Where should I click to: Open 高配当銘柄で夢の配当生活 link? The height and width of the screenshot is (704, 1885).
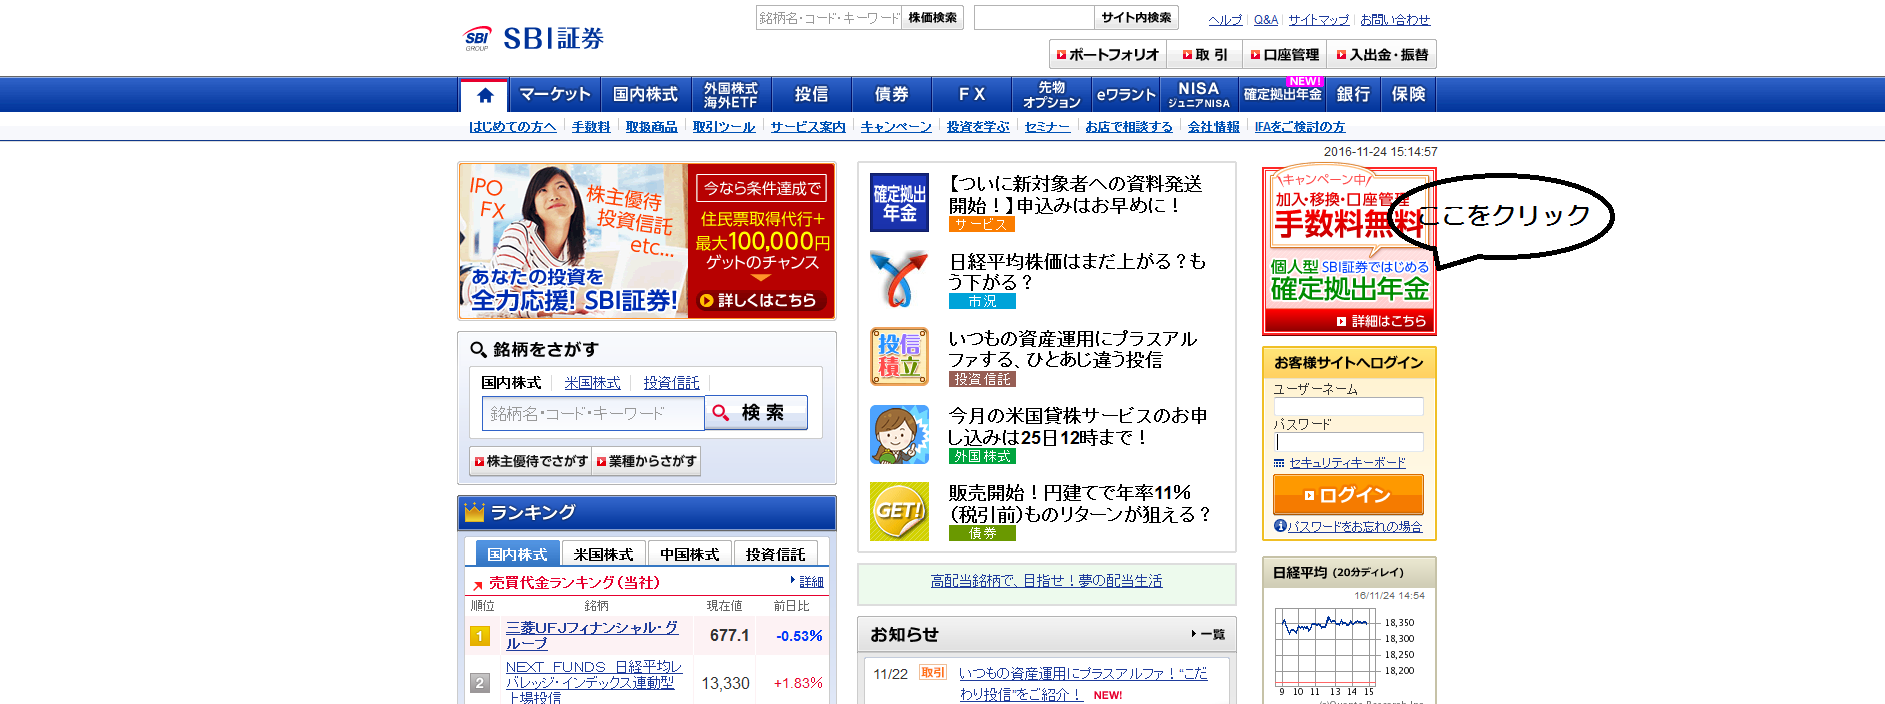click(1046, 581)
